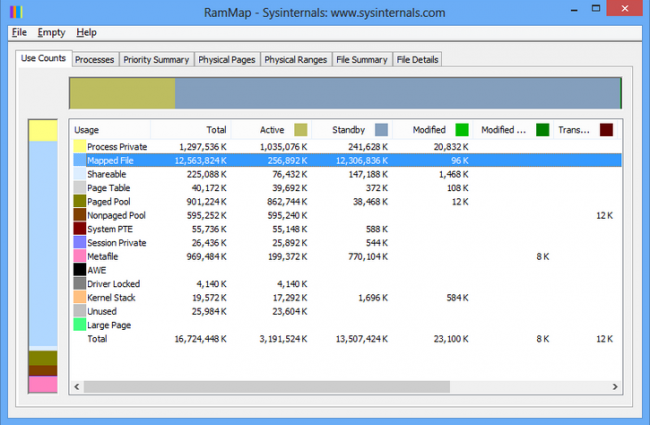Select the highlighted Mapped File row
The width and height of the screenshot is (650, 425).
[347, 160]
